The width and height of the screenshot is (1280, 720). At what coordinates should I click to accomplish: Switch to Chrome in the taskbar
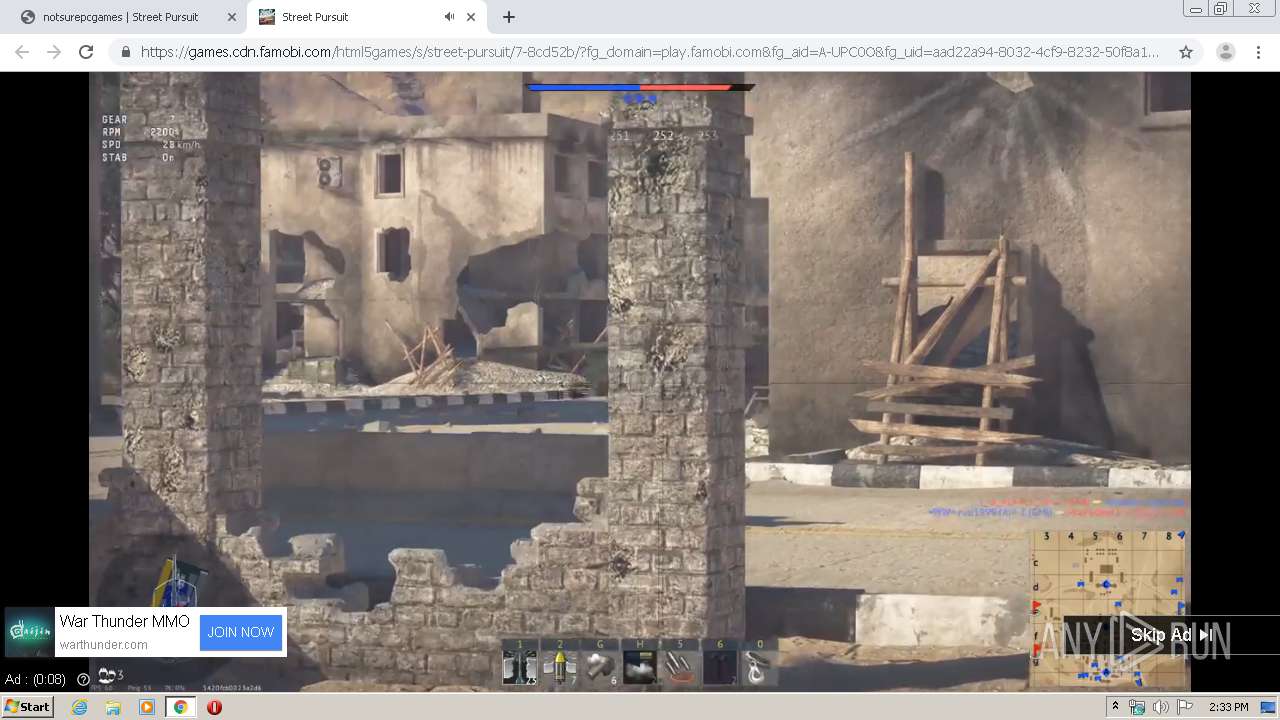[180, 707]
